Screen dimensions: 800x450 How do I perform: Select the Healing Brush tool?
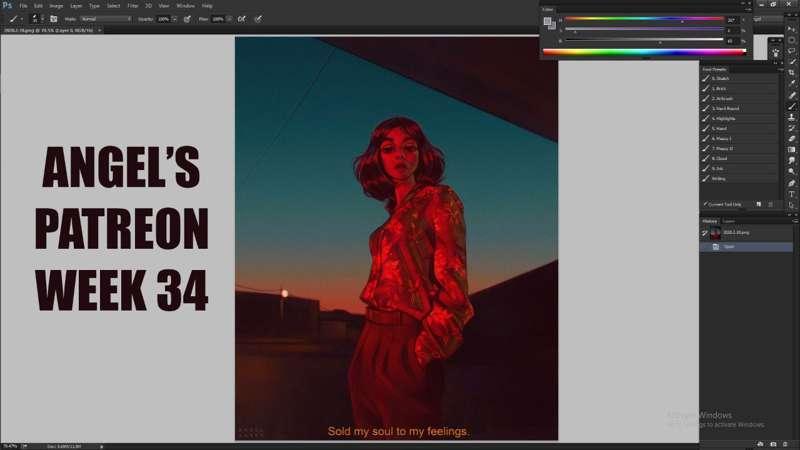(792, 95)
